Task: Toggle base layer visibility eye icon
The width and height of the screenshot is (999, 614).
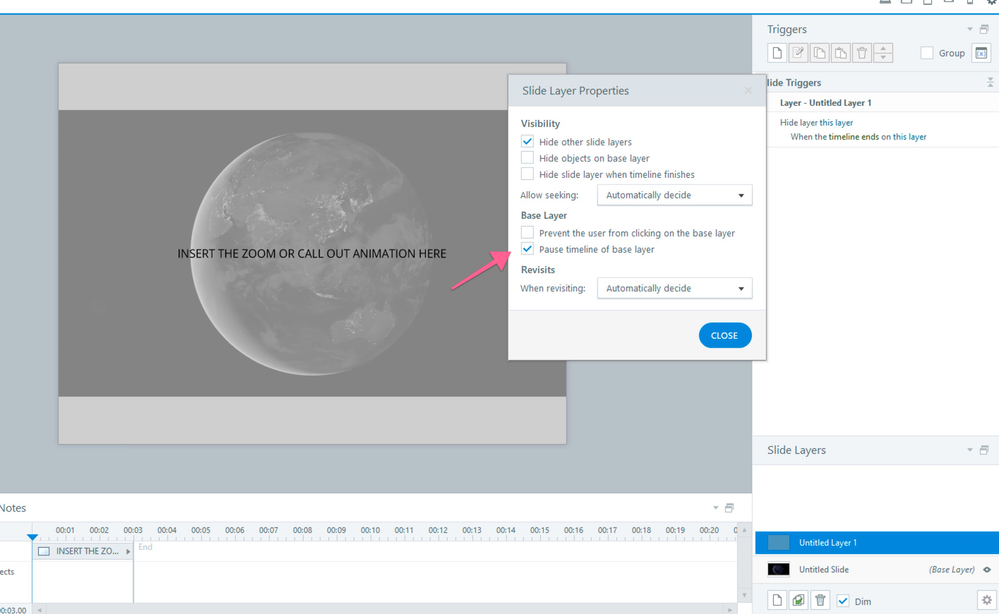Action: [x=986, y=570]
